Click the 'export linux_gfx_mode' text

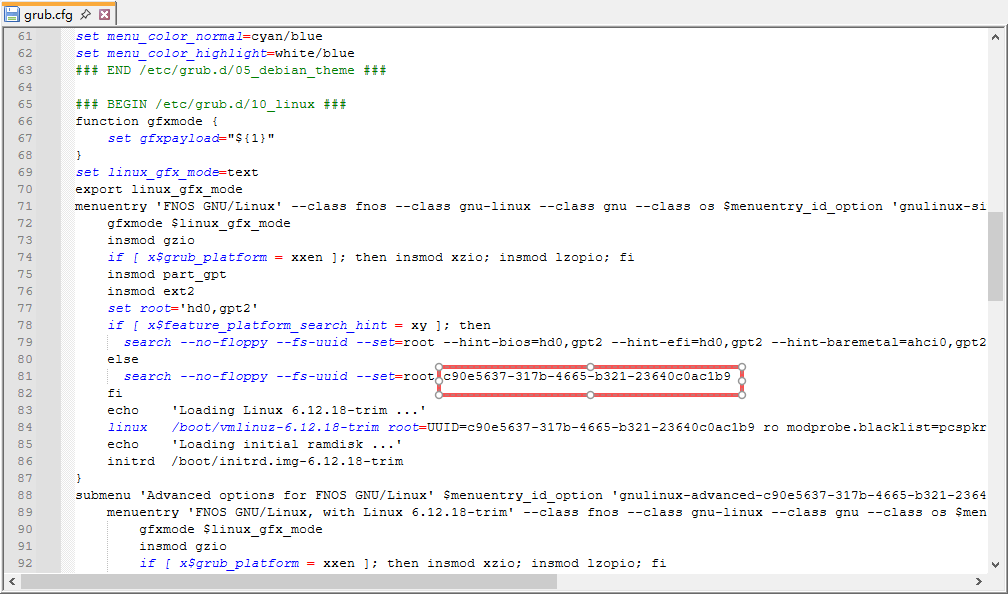tap(159, 189)
